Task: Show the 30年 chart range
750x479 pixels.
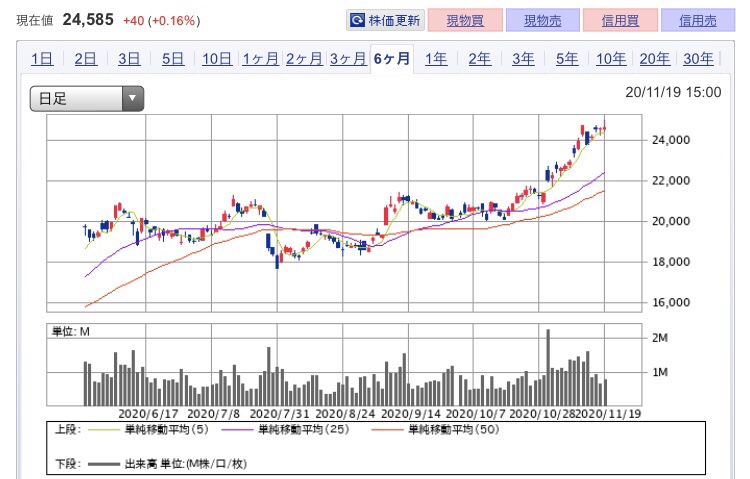Action: coord(698,59)
